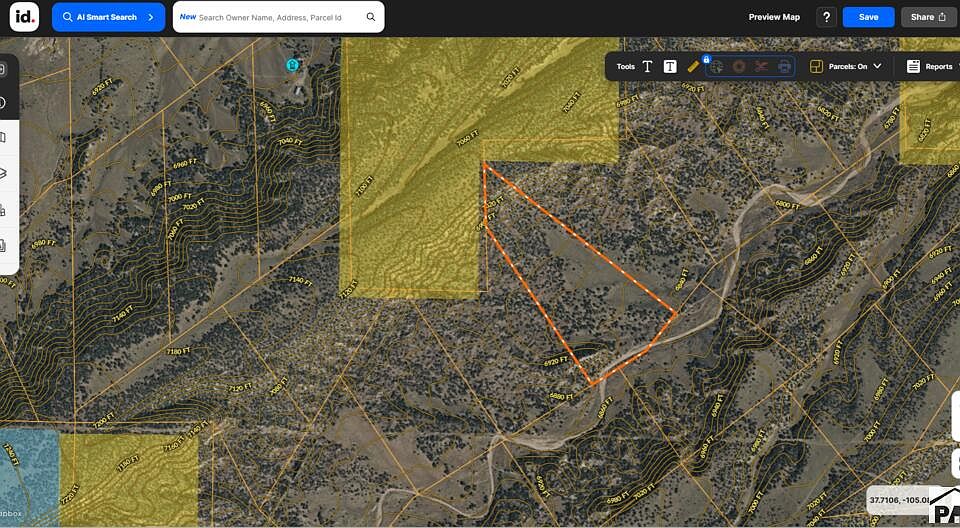Toggle Parcels: On setting

click(847, 66)
